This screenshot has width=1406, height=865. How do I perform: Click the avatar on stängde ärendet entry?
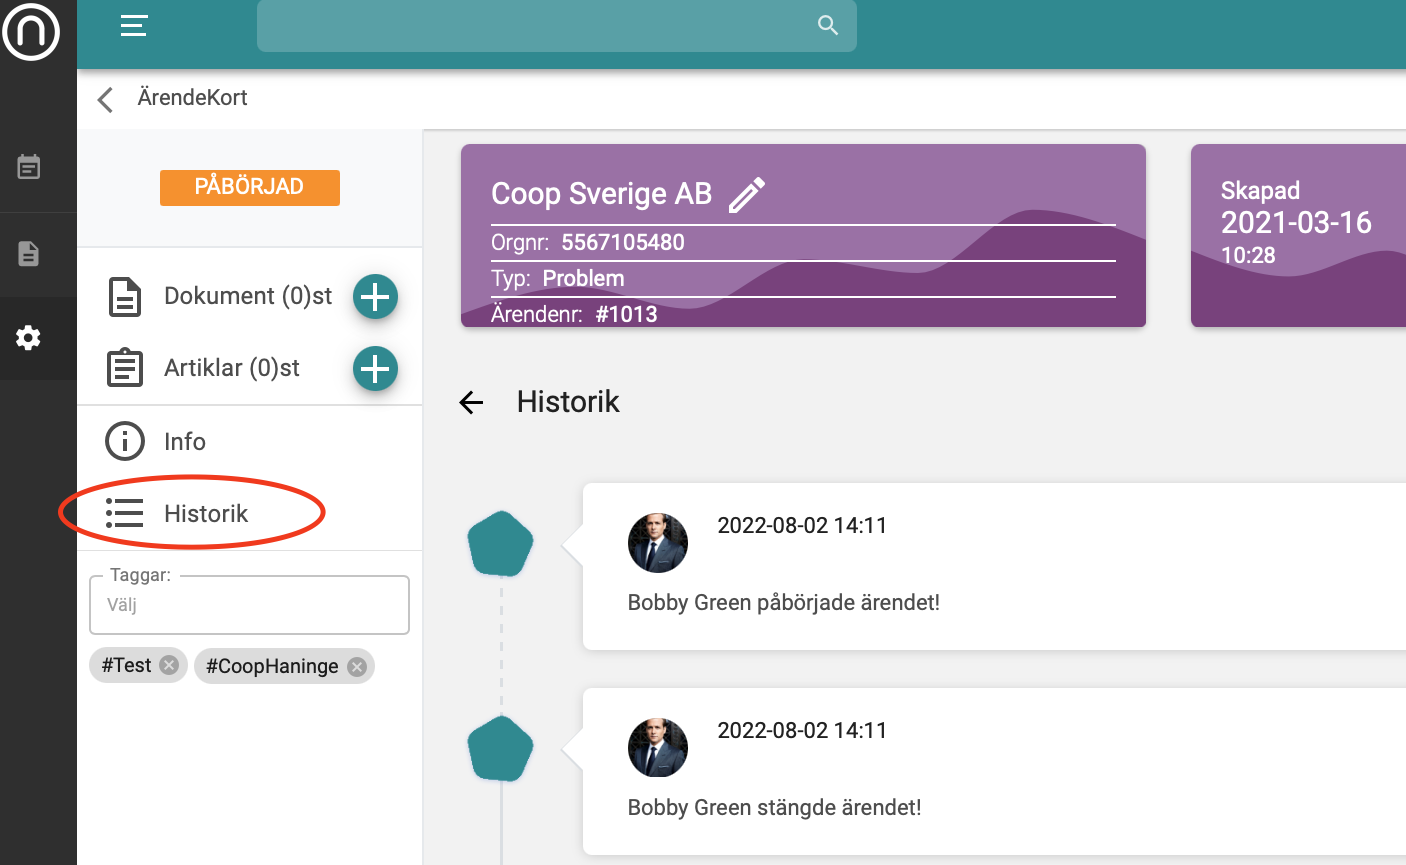(x=658, y=748)
